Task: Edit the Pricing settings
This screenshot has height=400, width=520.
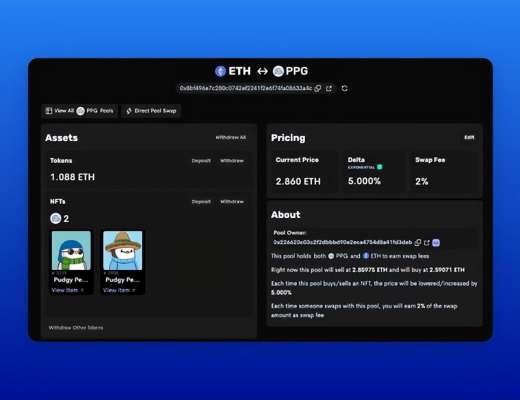Action: [x=469, y=137]
